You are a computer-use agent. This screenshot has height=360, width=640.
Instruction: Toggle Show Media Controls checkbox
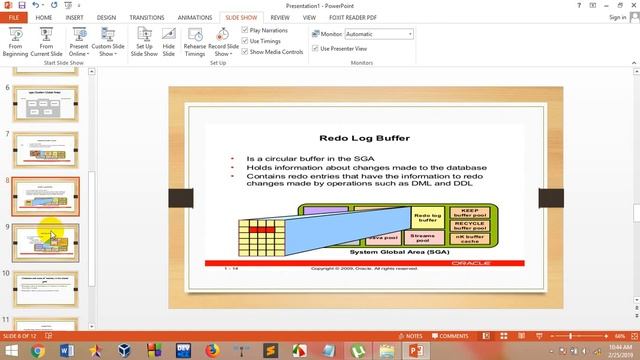coord(245,52)
